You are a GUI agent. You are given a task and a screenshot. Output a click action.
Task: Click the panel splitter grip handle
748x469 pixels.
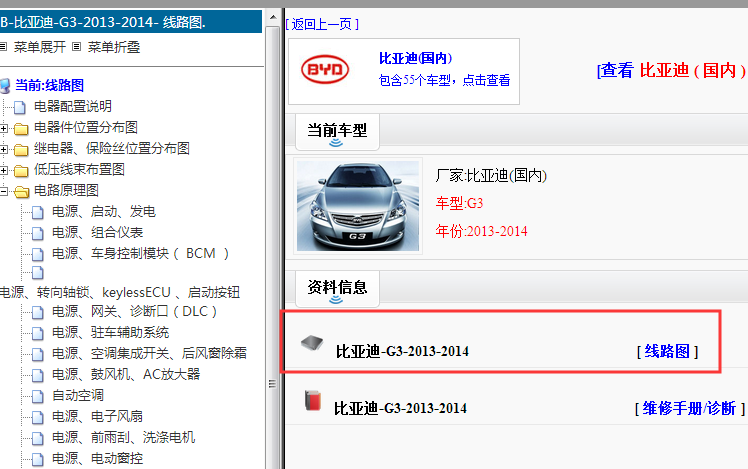(272, 384)
